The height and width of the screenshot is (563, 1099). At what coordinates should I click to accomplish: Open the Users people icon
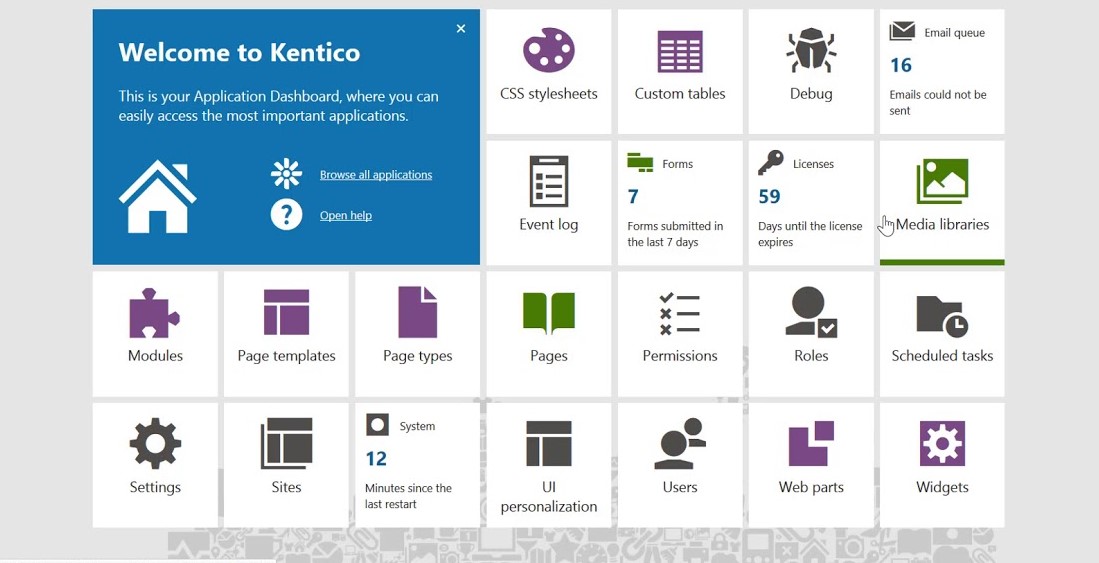pos(680,443)
